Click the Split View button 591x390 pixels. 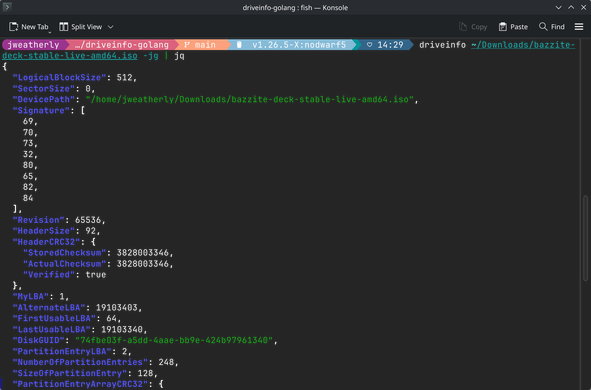[x=81, y=27]
